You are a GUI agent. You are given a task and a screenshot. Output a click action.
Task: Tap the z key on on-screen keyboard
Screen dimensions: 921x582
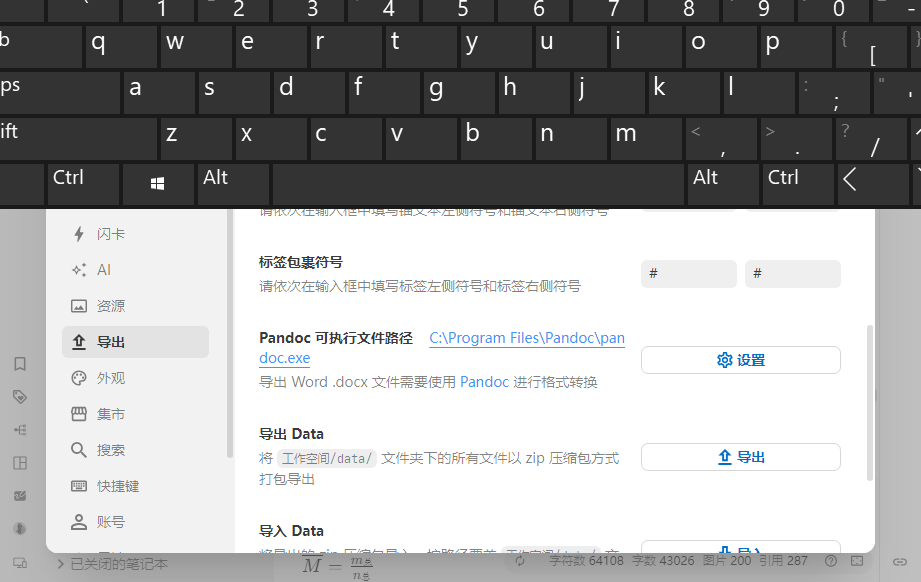click(196, 138)
